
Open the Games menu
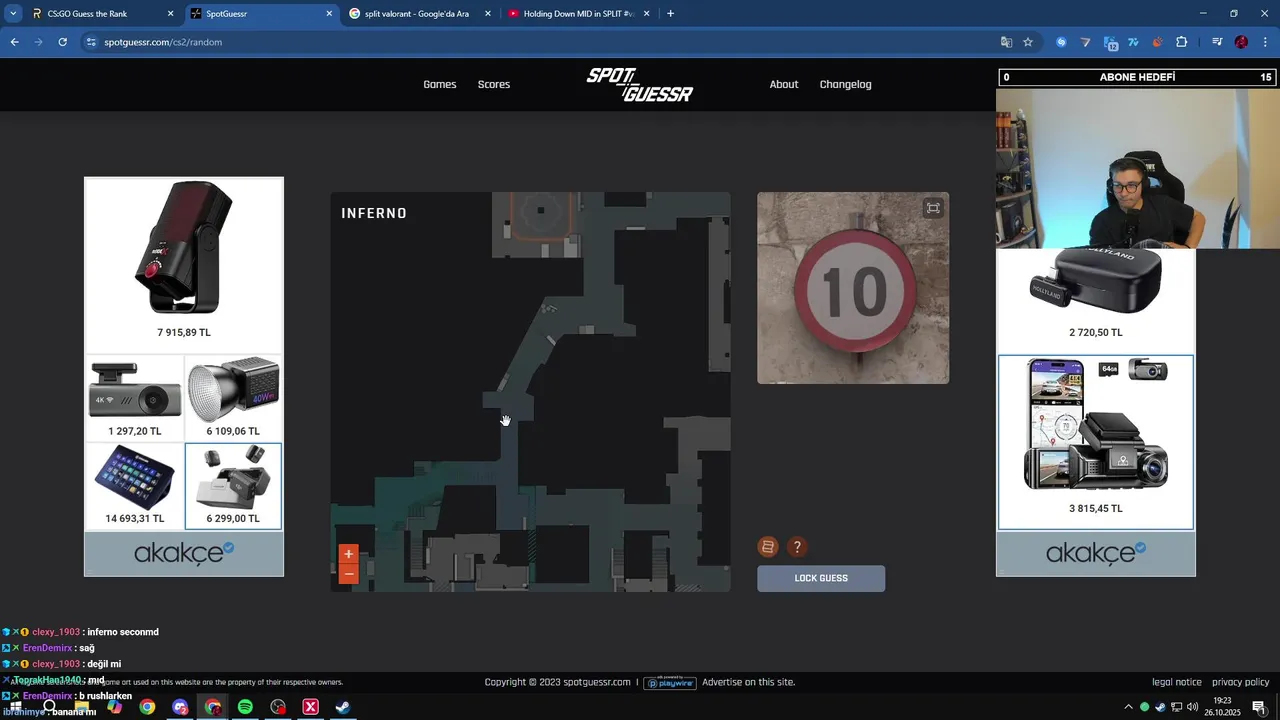tap(440, 84)
